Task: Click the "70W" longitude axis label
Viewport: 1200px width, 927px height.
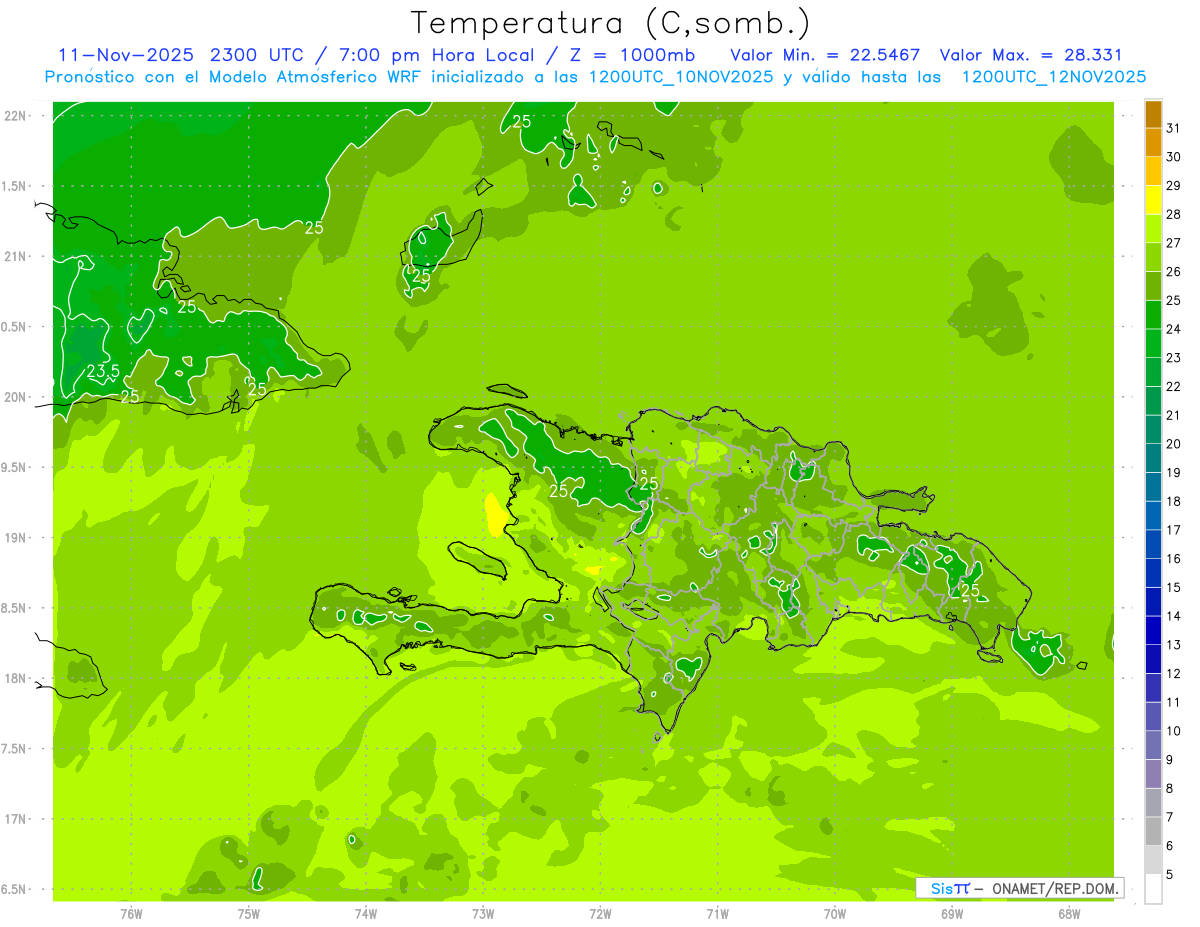Action: pyautogui.click(x=835, y=913)
